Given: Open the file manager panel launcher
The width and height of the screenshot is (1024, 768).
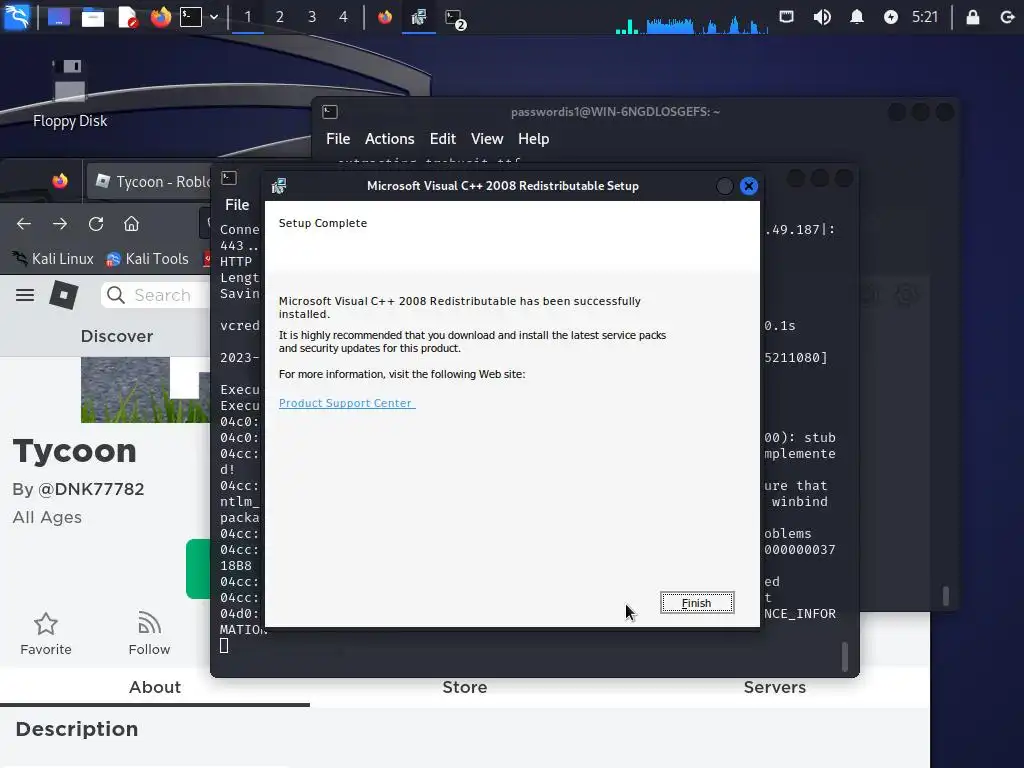Looking at the screenshot, I should 93,17.
